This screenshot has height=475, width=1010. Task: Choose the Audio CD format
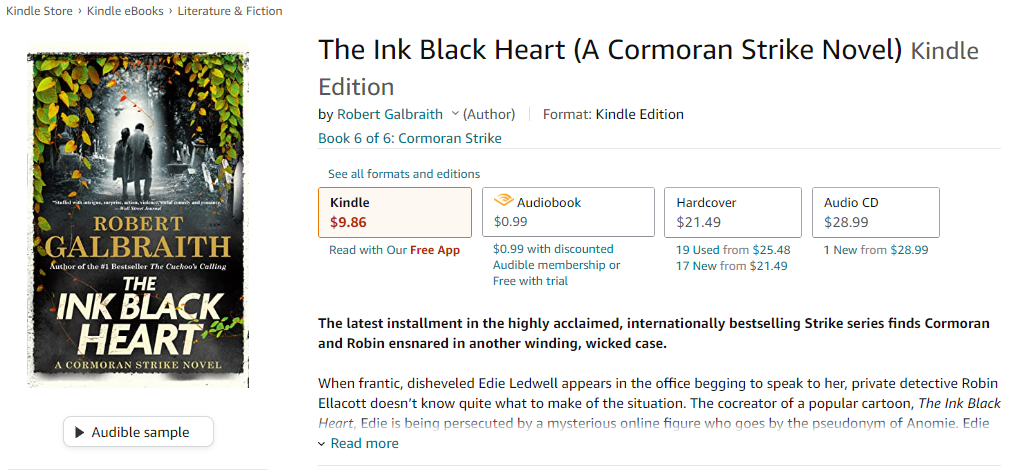click(x=874, y=212)
